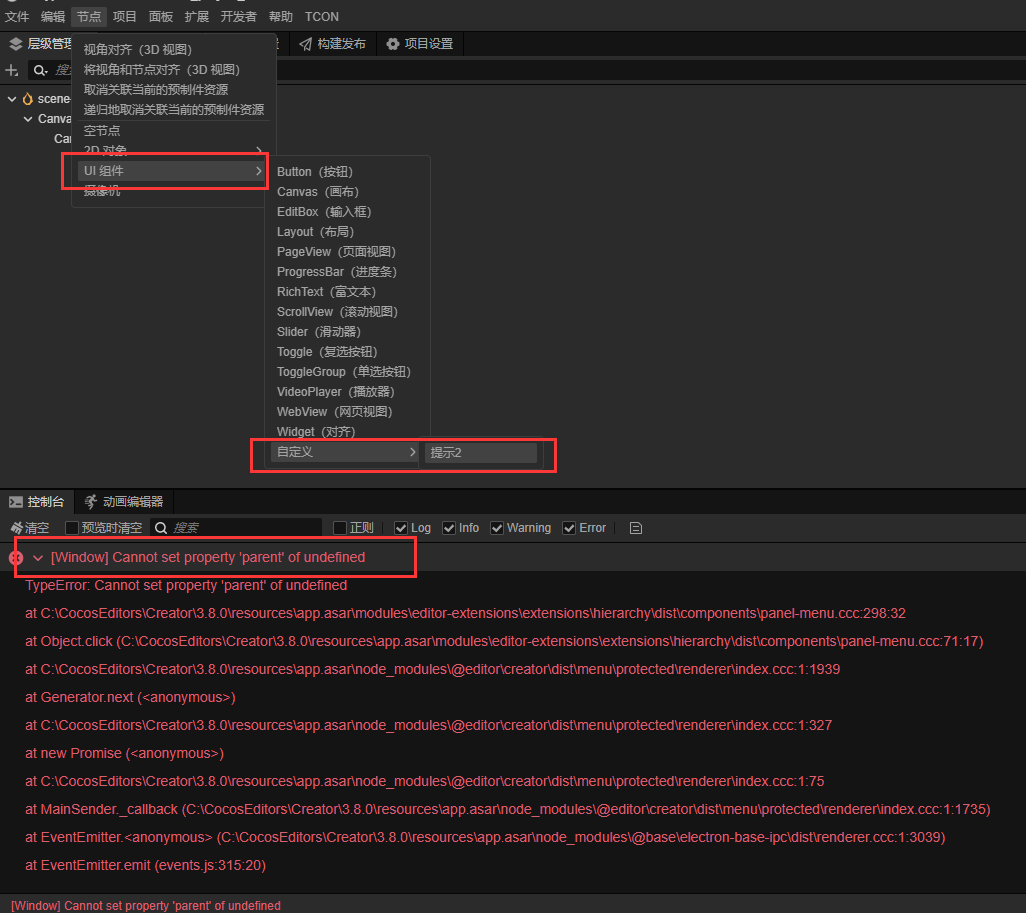This screenshot has width=1026, height=913.
Task: Create a ToggleGroup (单选按钮) component
Action: click(x=344, y=372)
